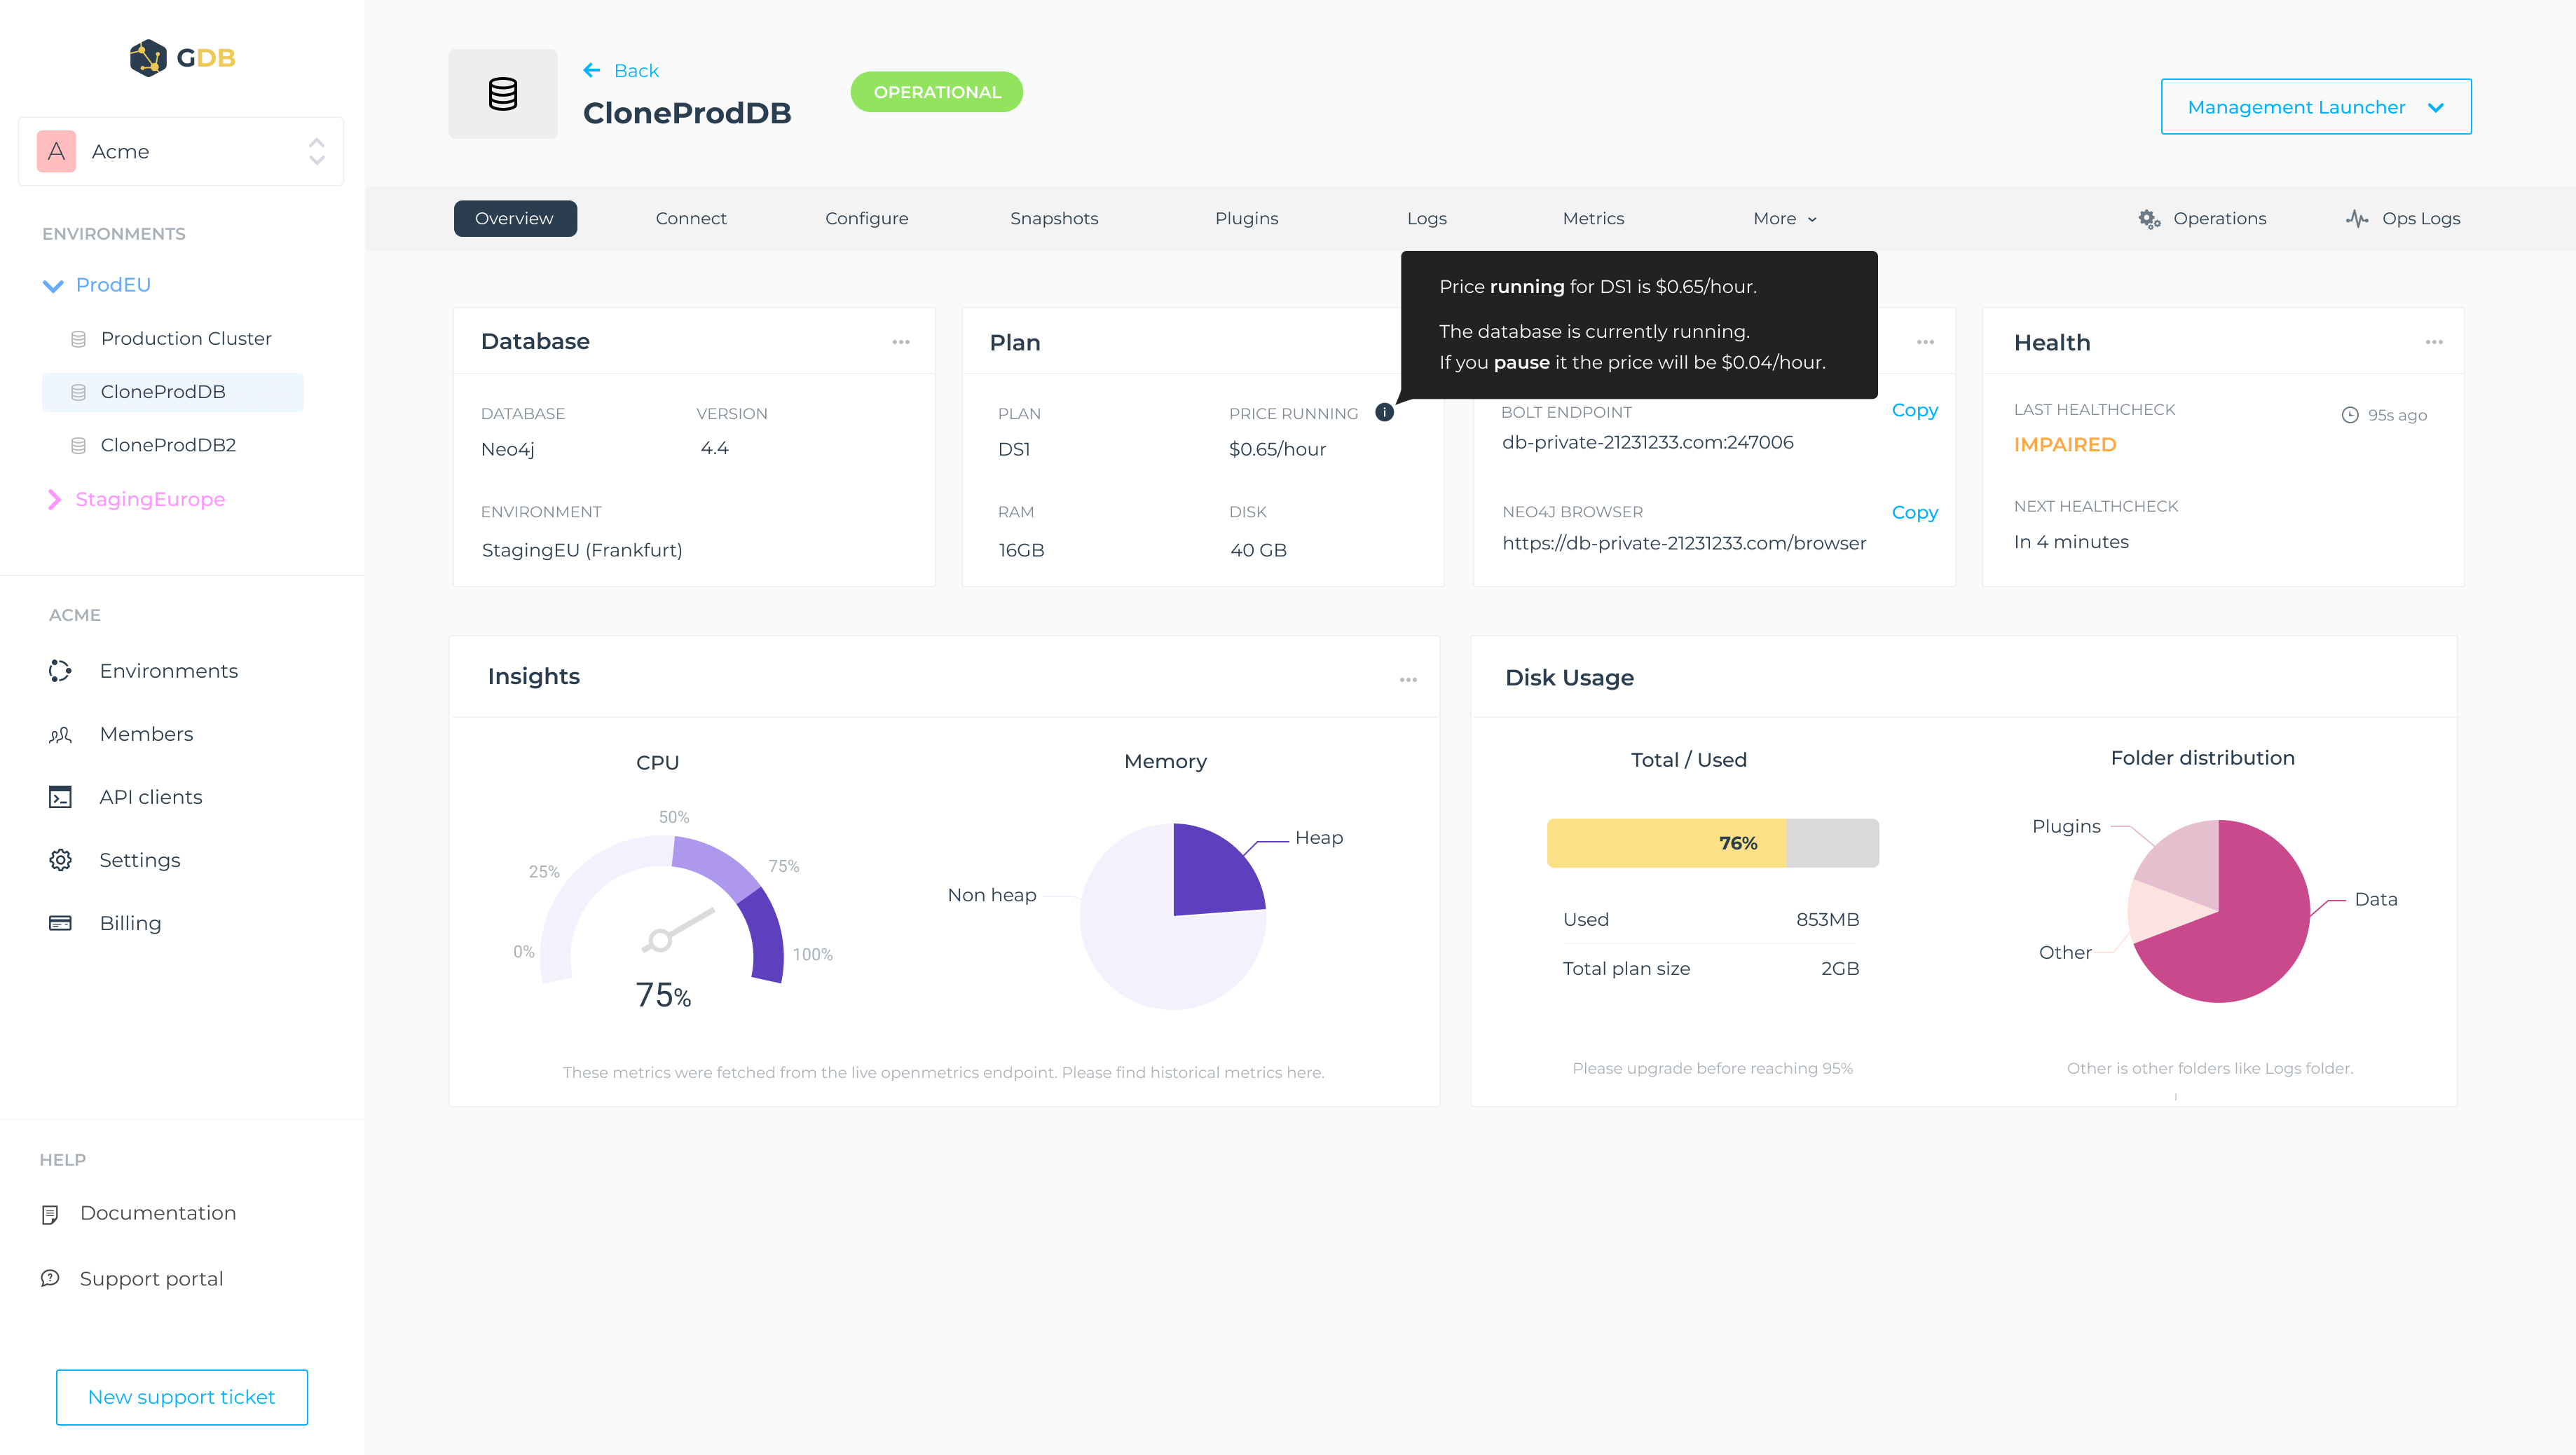
Task: Click the Billing card icon
Action: (60, 923)
